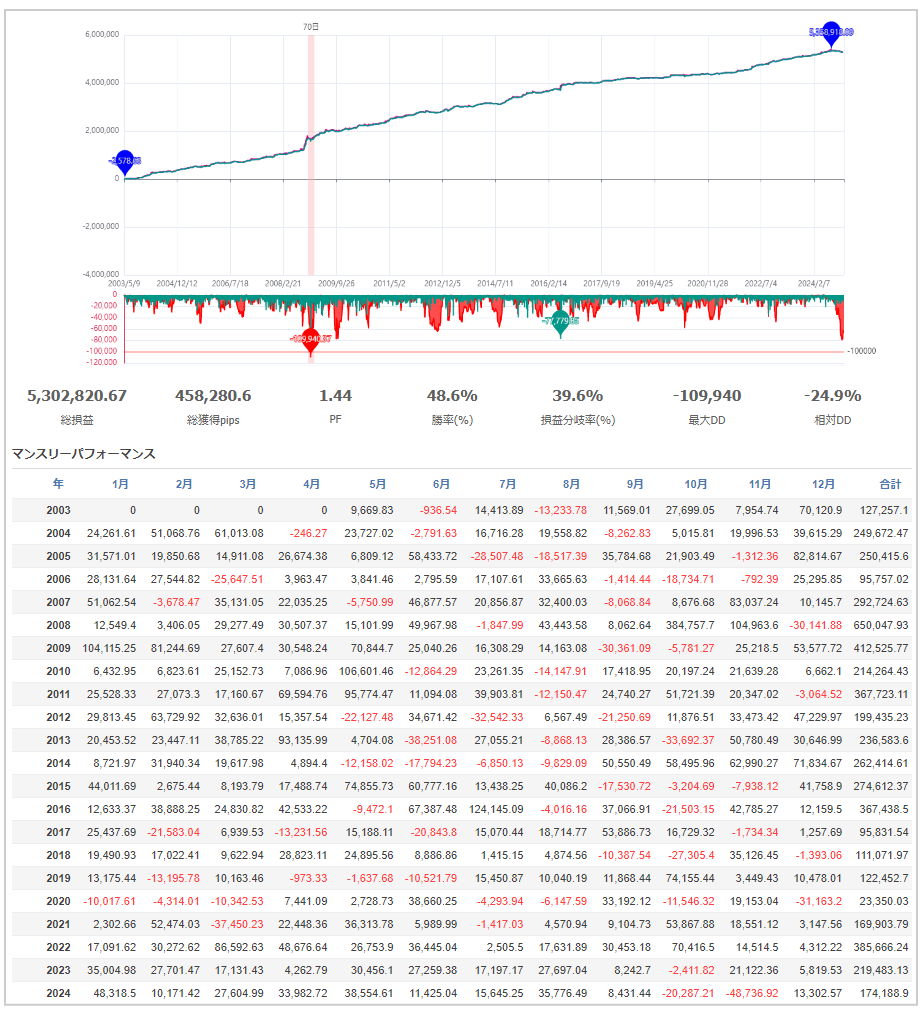
Task: Click the blue peak marker at chart's top right
Action: (830, 33)
